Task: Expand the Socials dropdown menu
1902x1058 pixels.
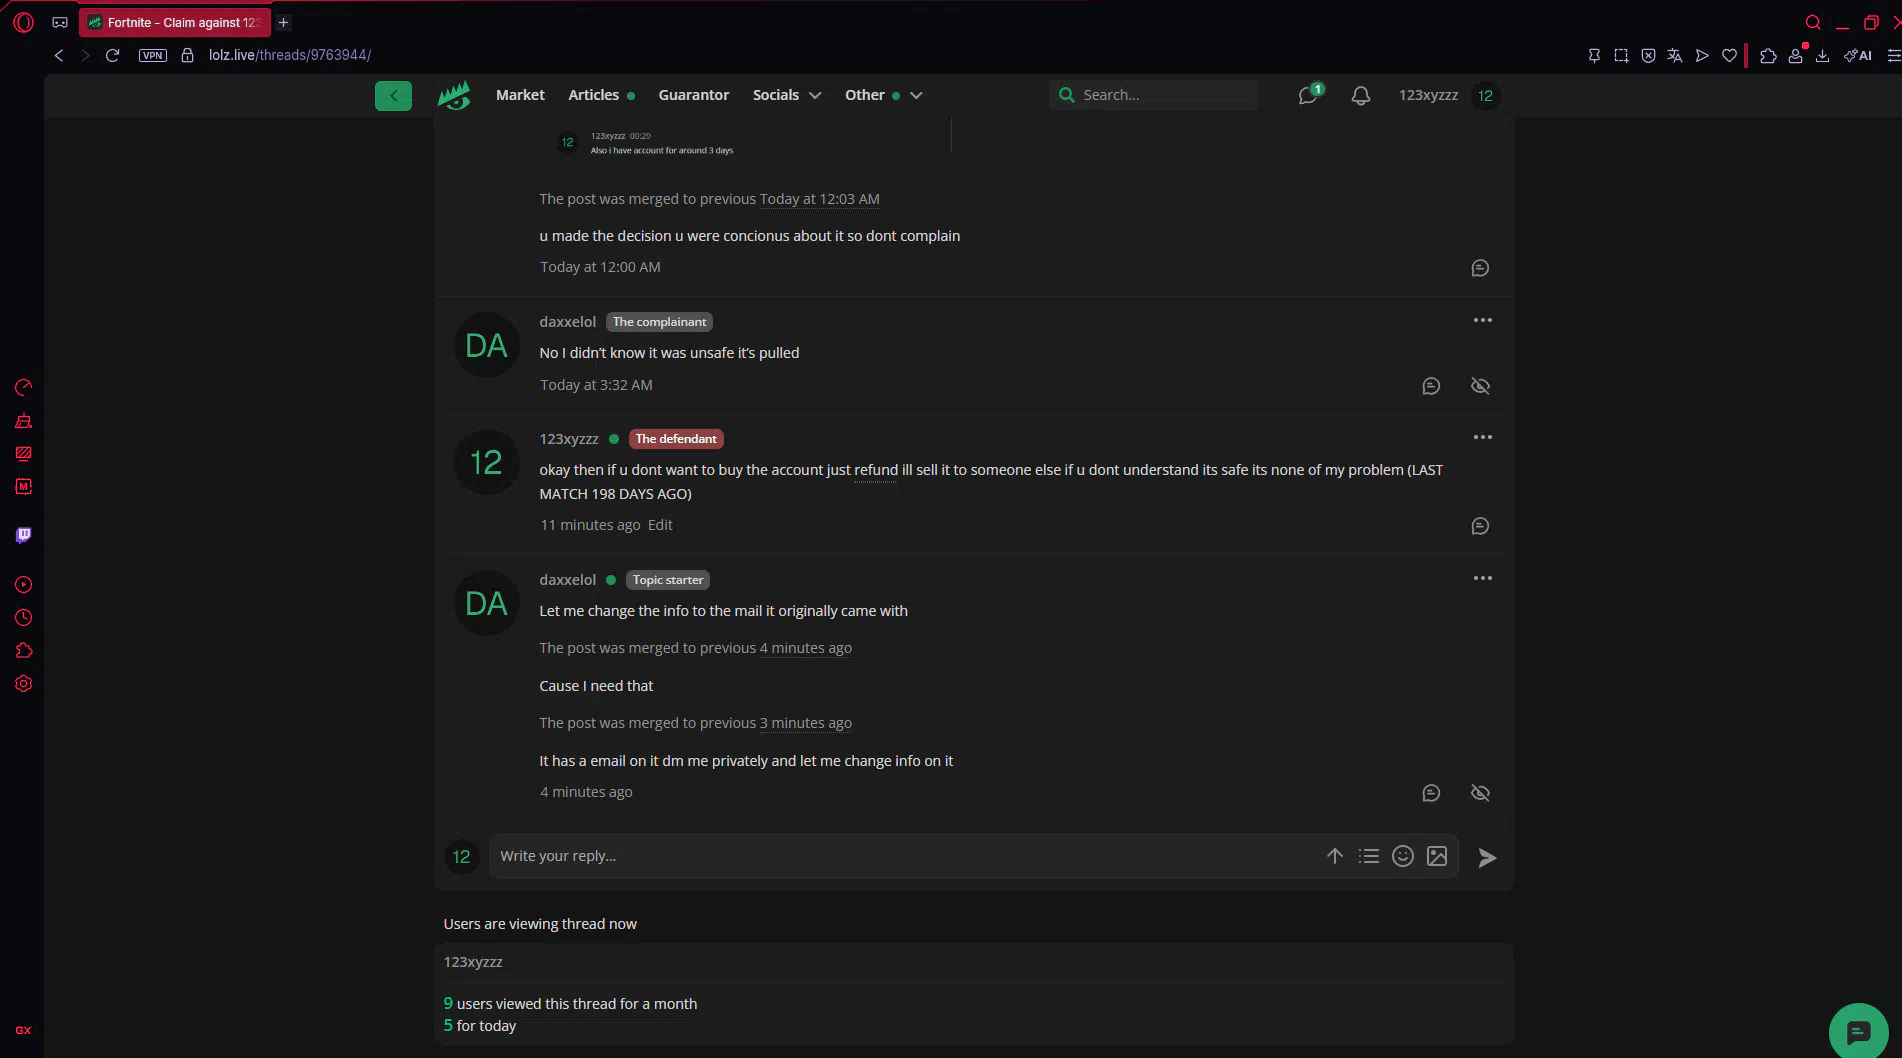Action: [x=786, y=95]
